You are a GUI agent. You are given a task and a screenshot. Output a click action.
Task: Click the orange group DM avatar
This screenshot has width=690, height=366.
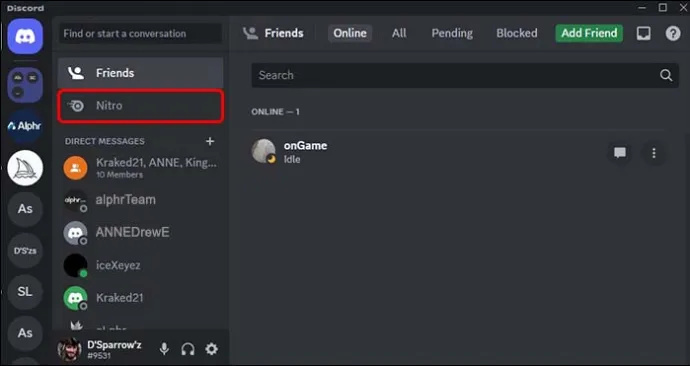pos(75,168)
